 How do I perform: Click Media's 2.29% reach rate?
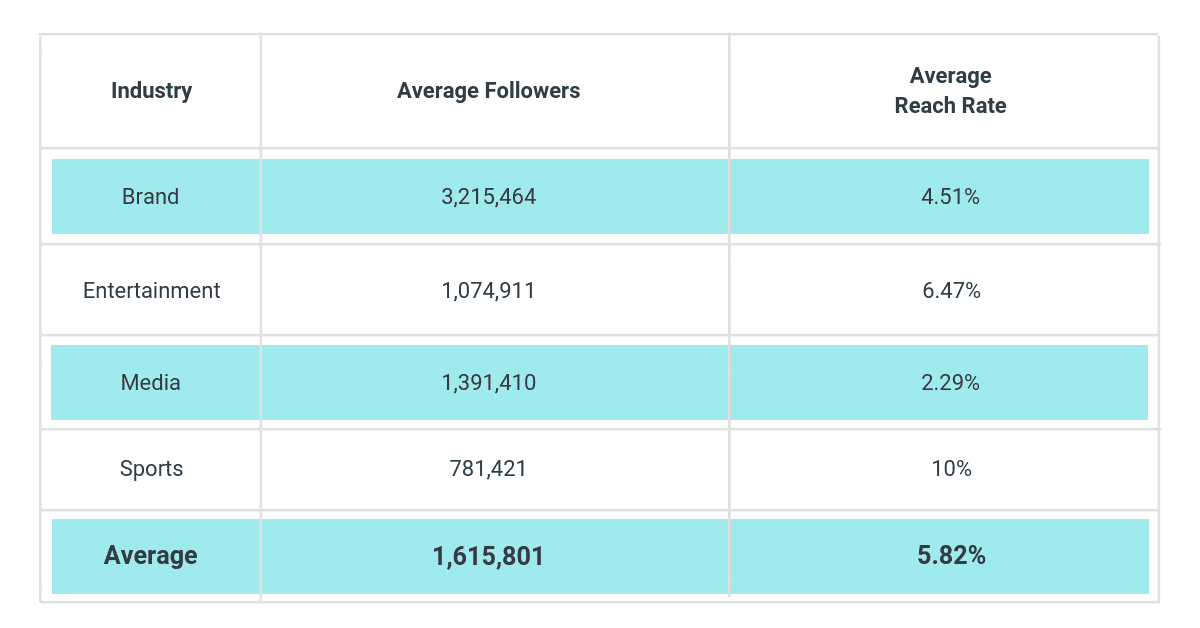click(950, 382)
